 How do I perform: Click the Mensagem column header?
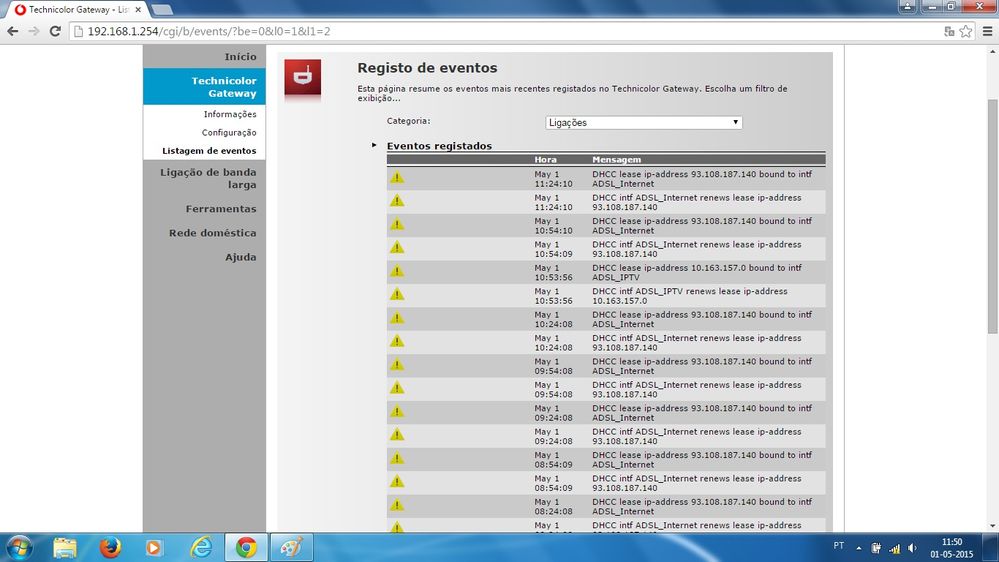(x=617, y=160)
